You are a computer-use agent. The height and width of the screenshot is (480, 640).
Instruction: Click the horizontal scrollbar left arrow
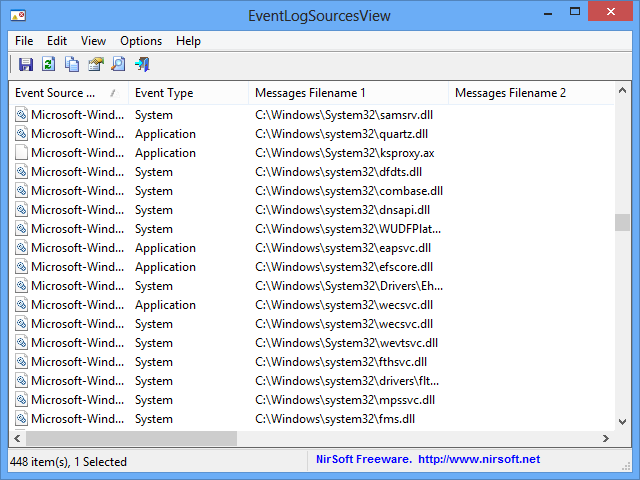tap(17, 438)
